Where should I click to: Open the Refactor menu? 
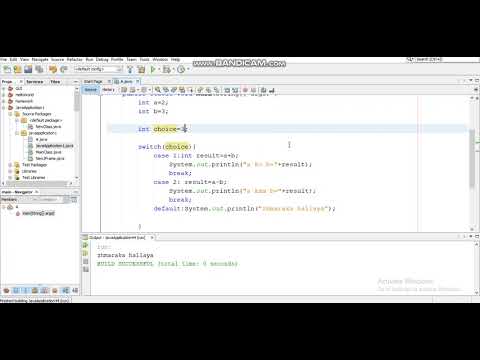click(75, 60)
